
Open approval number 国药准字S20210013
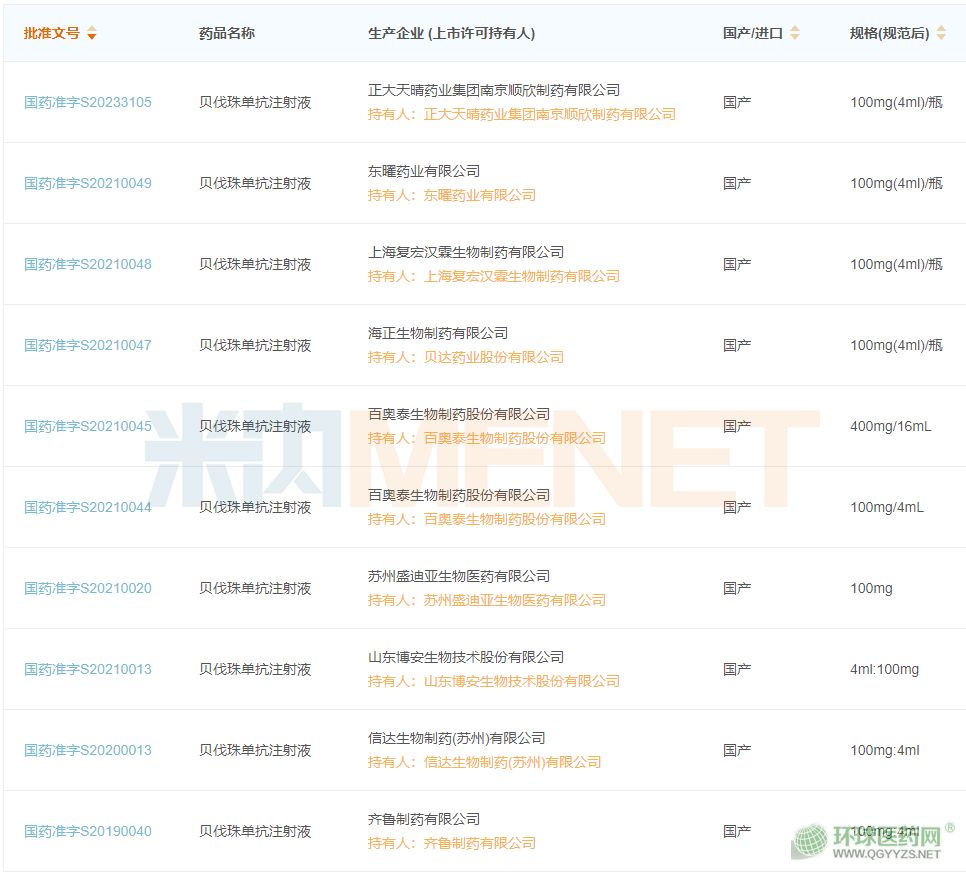pos(88,669)
